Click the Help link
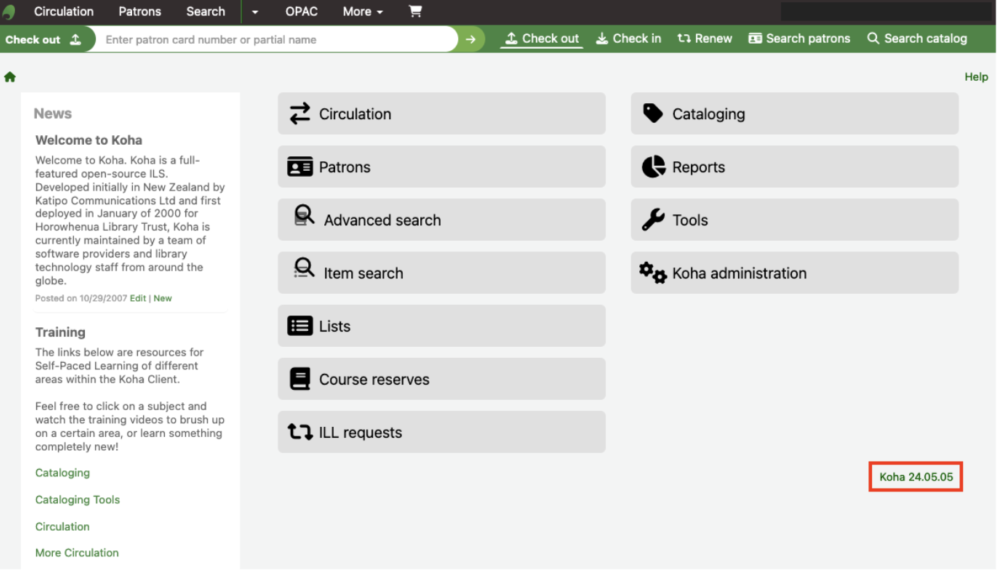This screenshot has height=573, width=1000. [x=976, y=77]
